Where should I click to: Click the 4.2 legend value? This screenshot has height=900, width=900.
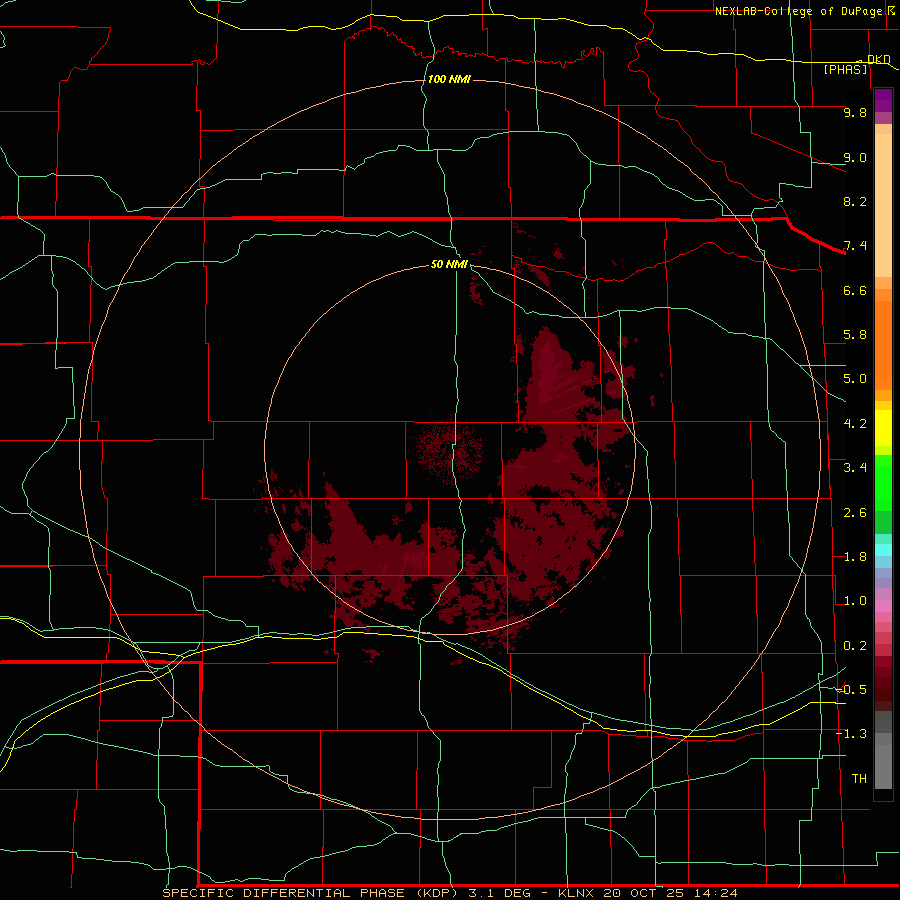click(x=855, y=424)
